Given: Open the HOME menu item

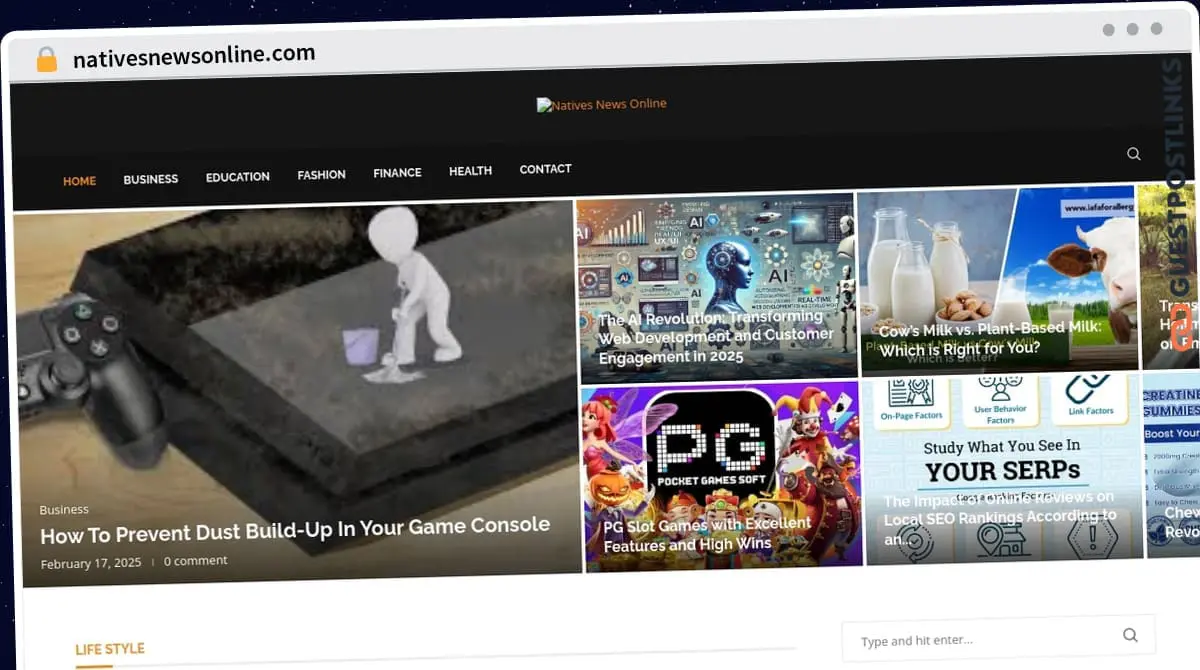Looking at the screenshot, I should (x=80, y=181).
